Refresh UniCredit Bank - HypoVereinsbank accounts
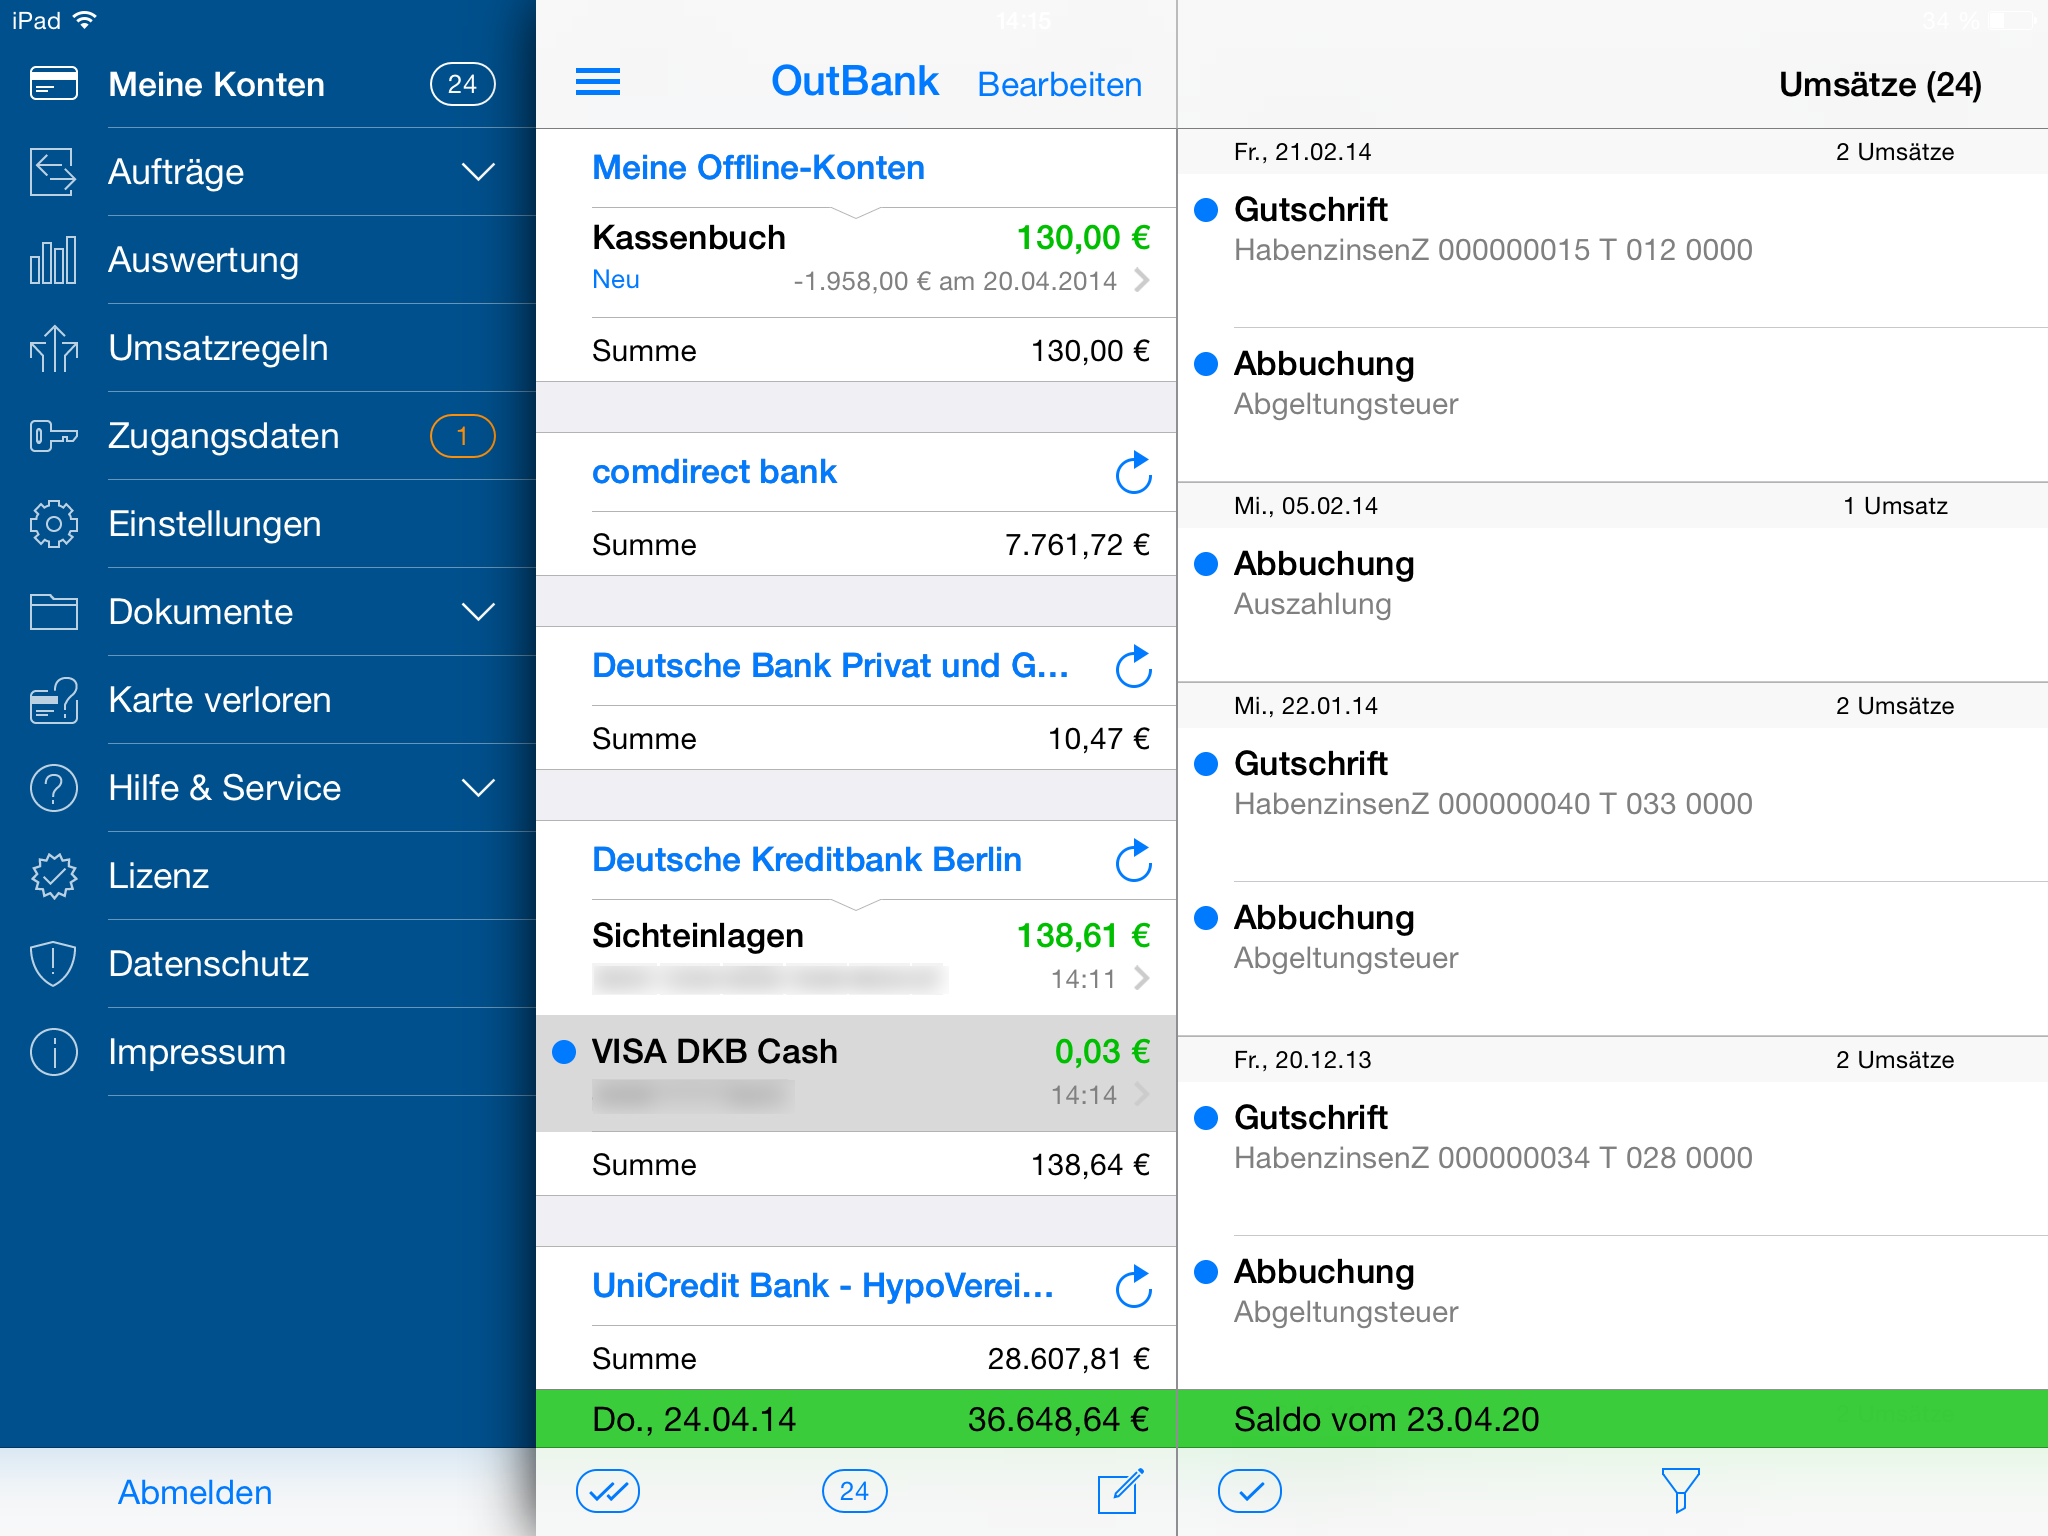The width and height of the screenshot is (2048, 1536). [x=1133, y=1287]
